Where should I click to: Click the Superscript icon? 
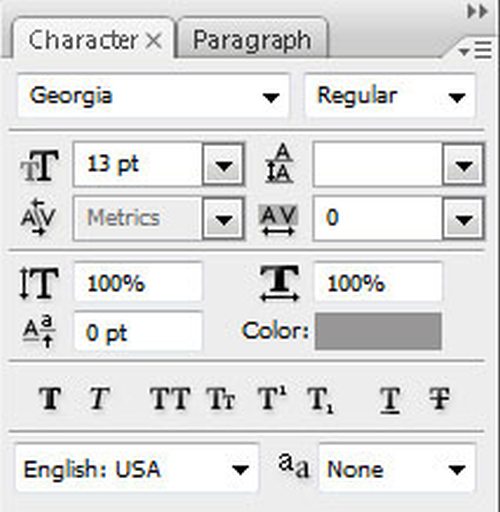tap(272, 398)
